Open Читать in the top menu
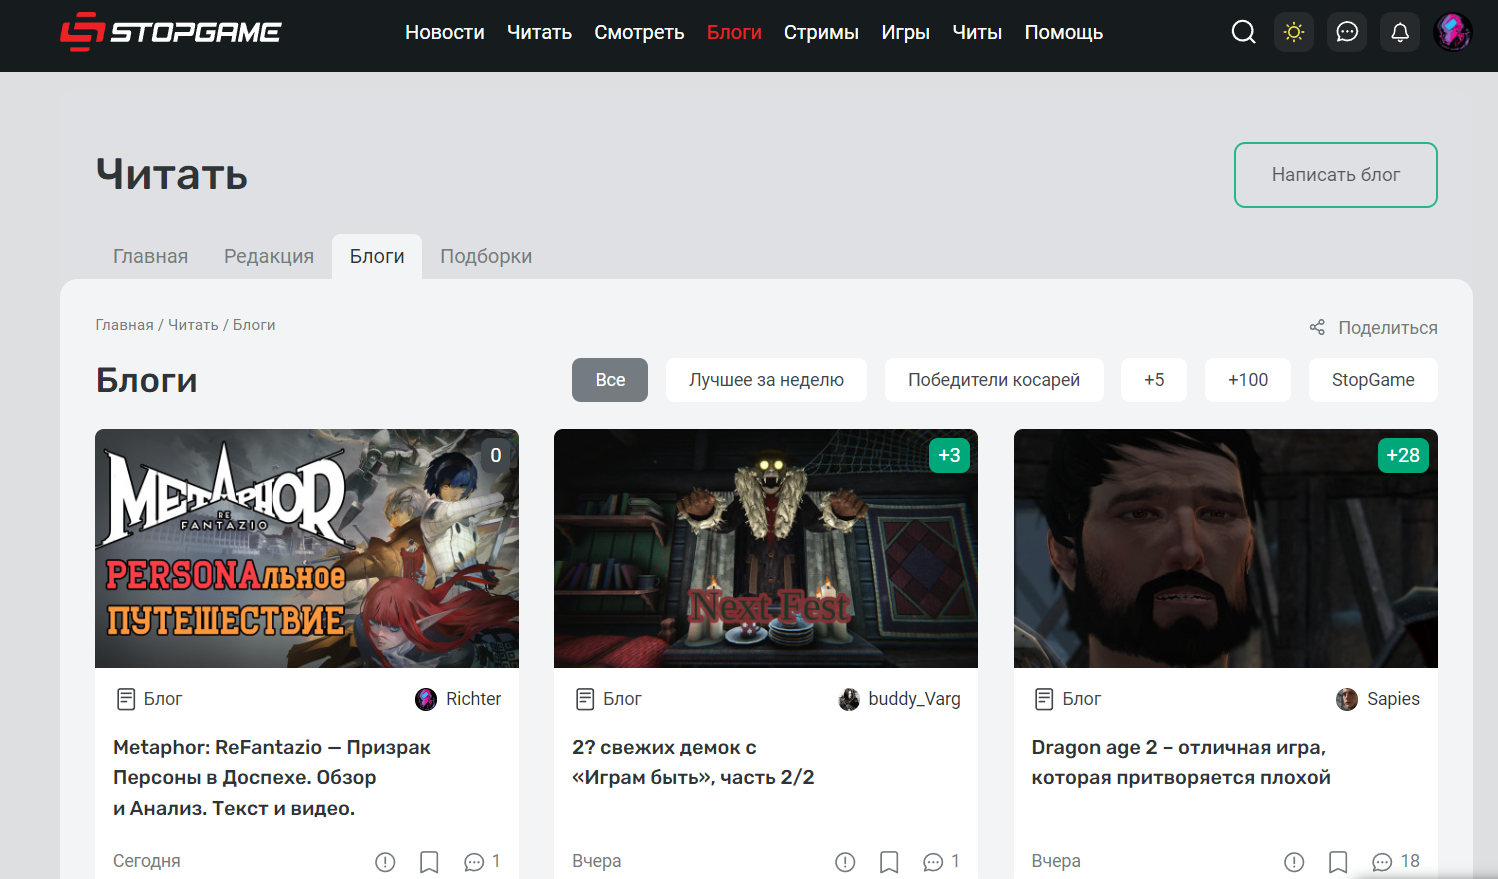This screenshot has height=879, width=1498. tap(539, 32)
